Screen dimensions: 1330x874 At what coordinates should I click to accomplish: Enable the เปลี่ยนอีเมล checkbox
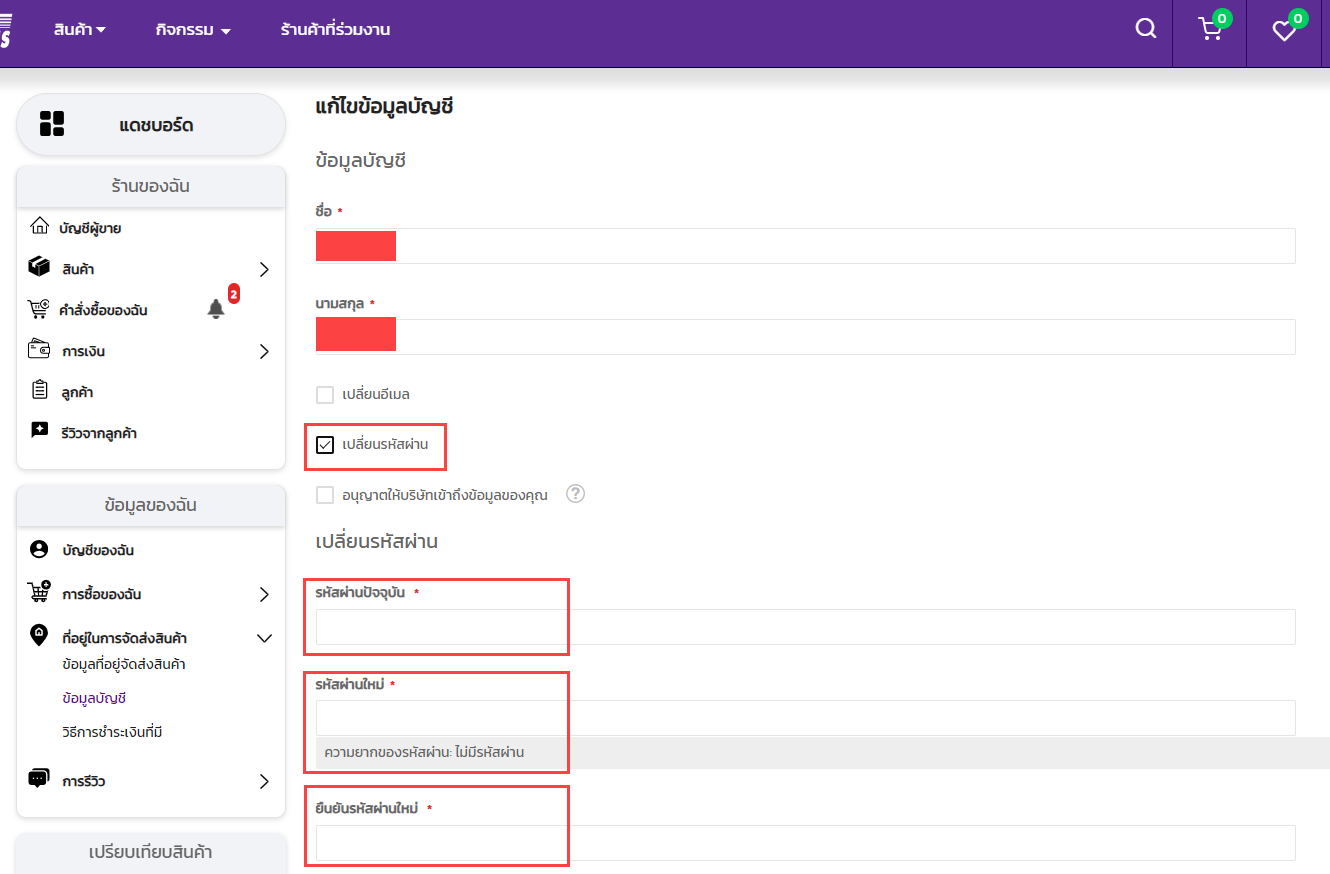coord(325,394)
